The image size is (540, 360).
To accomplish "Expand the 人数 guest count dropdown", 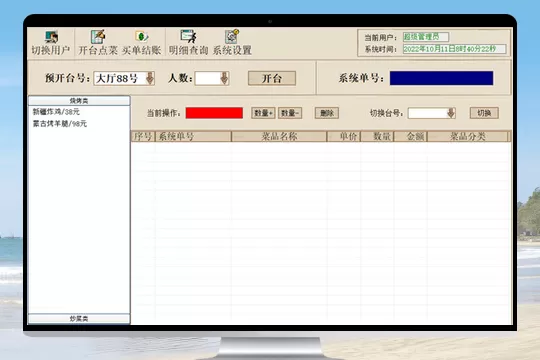I will click(224, 79).
